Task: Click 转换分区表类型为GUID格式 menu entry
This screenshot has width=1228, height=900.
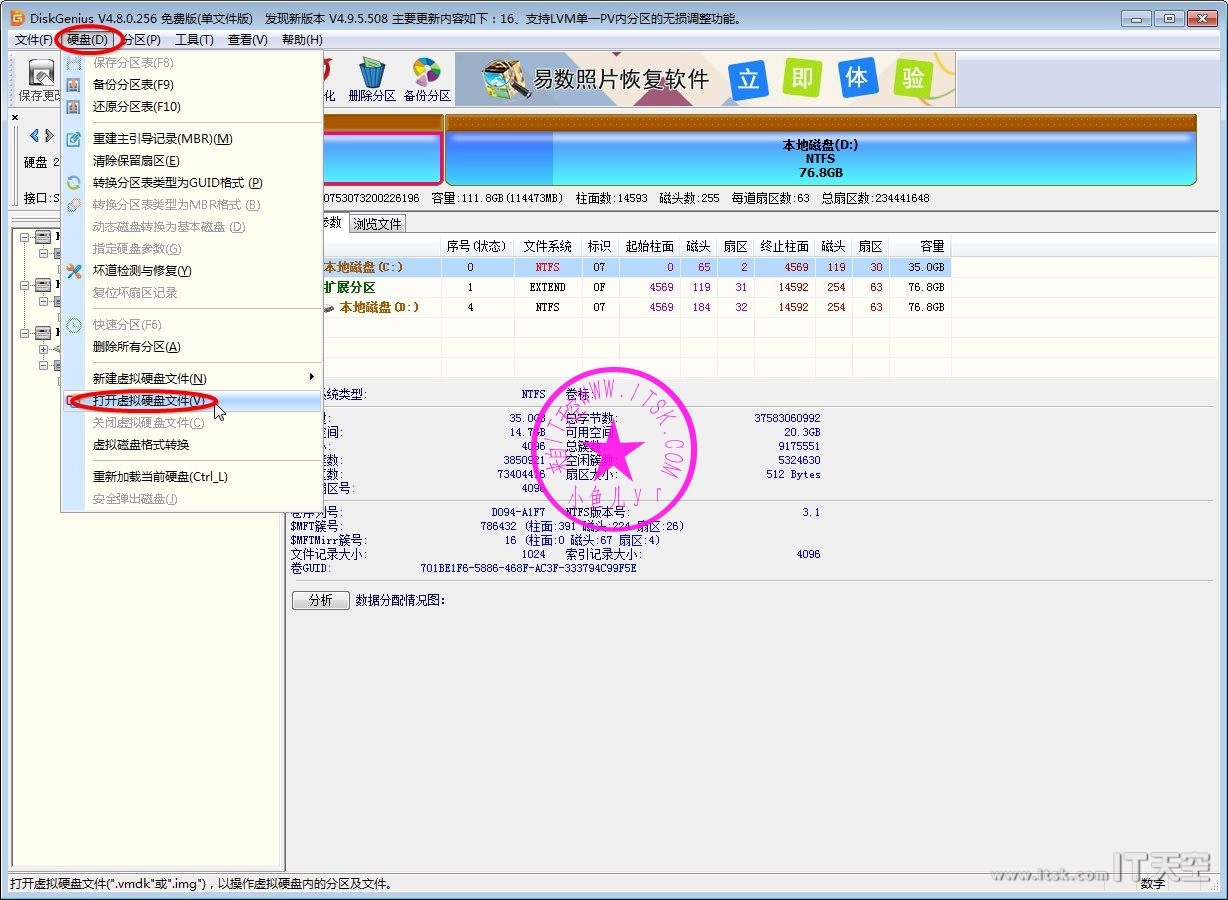Action: tap(177, 183)
